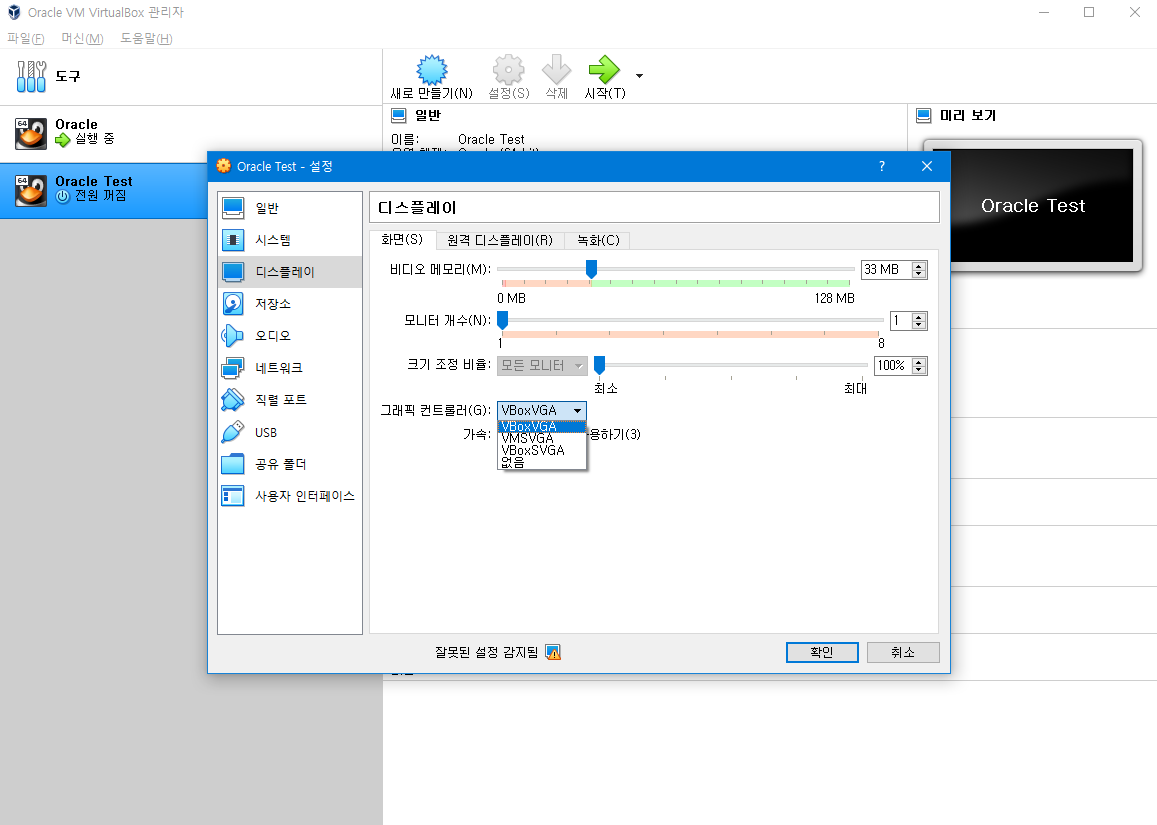Increase monitor count with the up stepper
This screenshot has width=1157, height=825.
[919, 317]
